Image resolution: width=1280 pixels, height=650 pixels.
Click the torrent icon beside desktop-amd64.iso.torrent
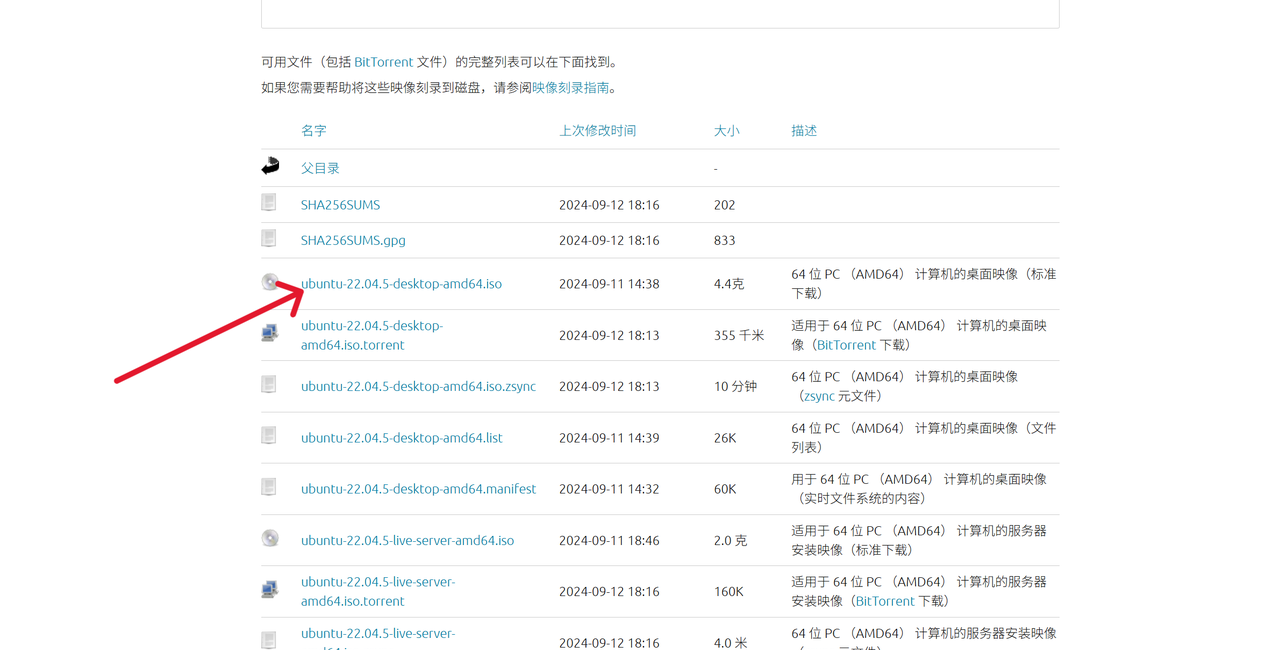point(270,333)
